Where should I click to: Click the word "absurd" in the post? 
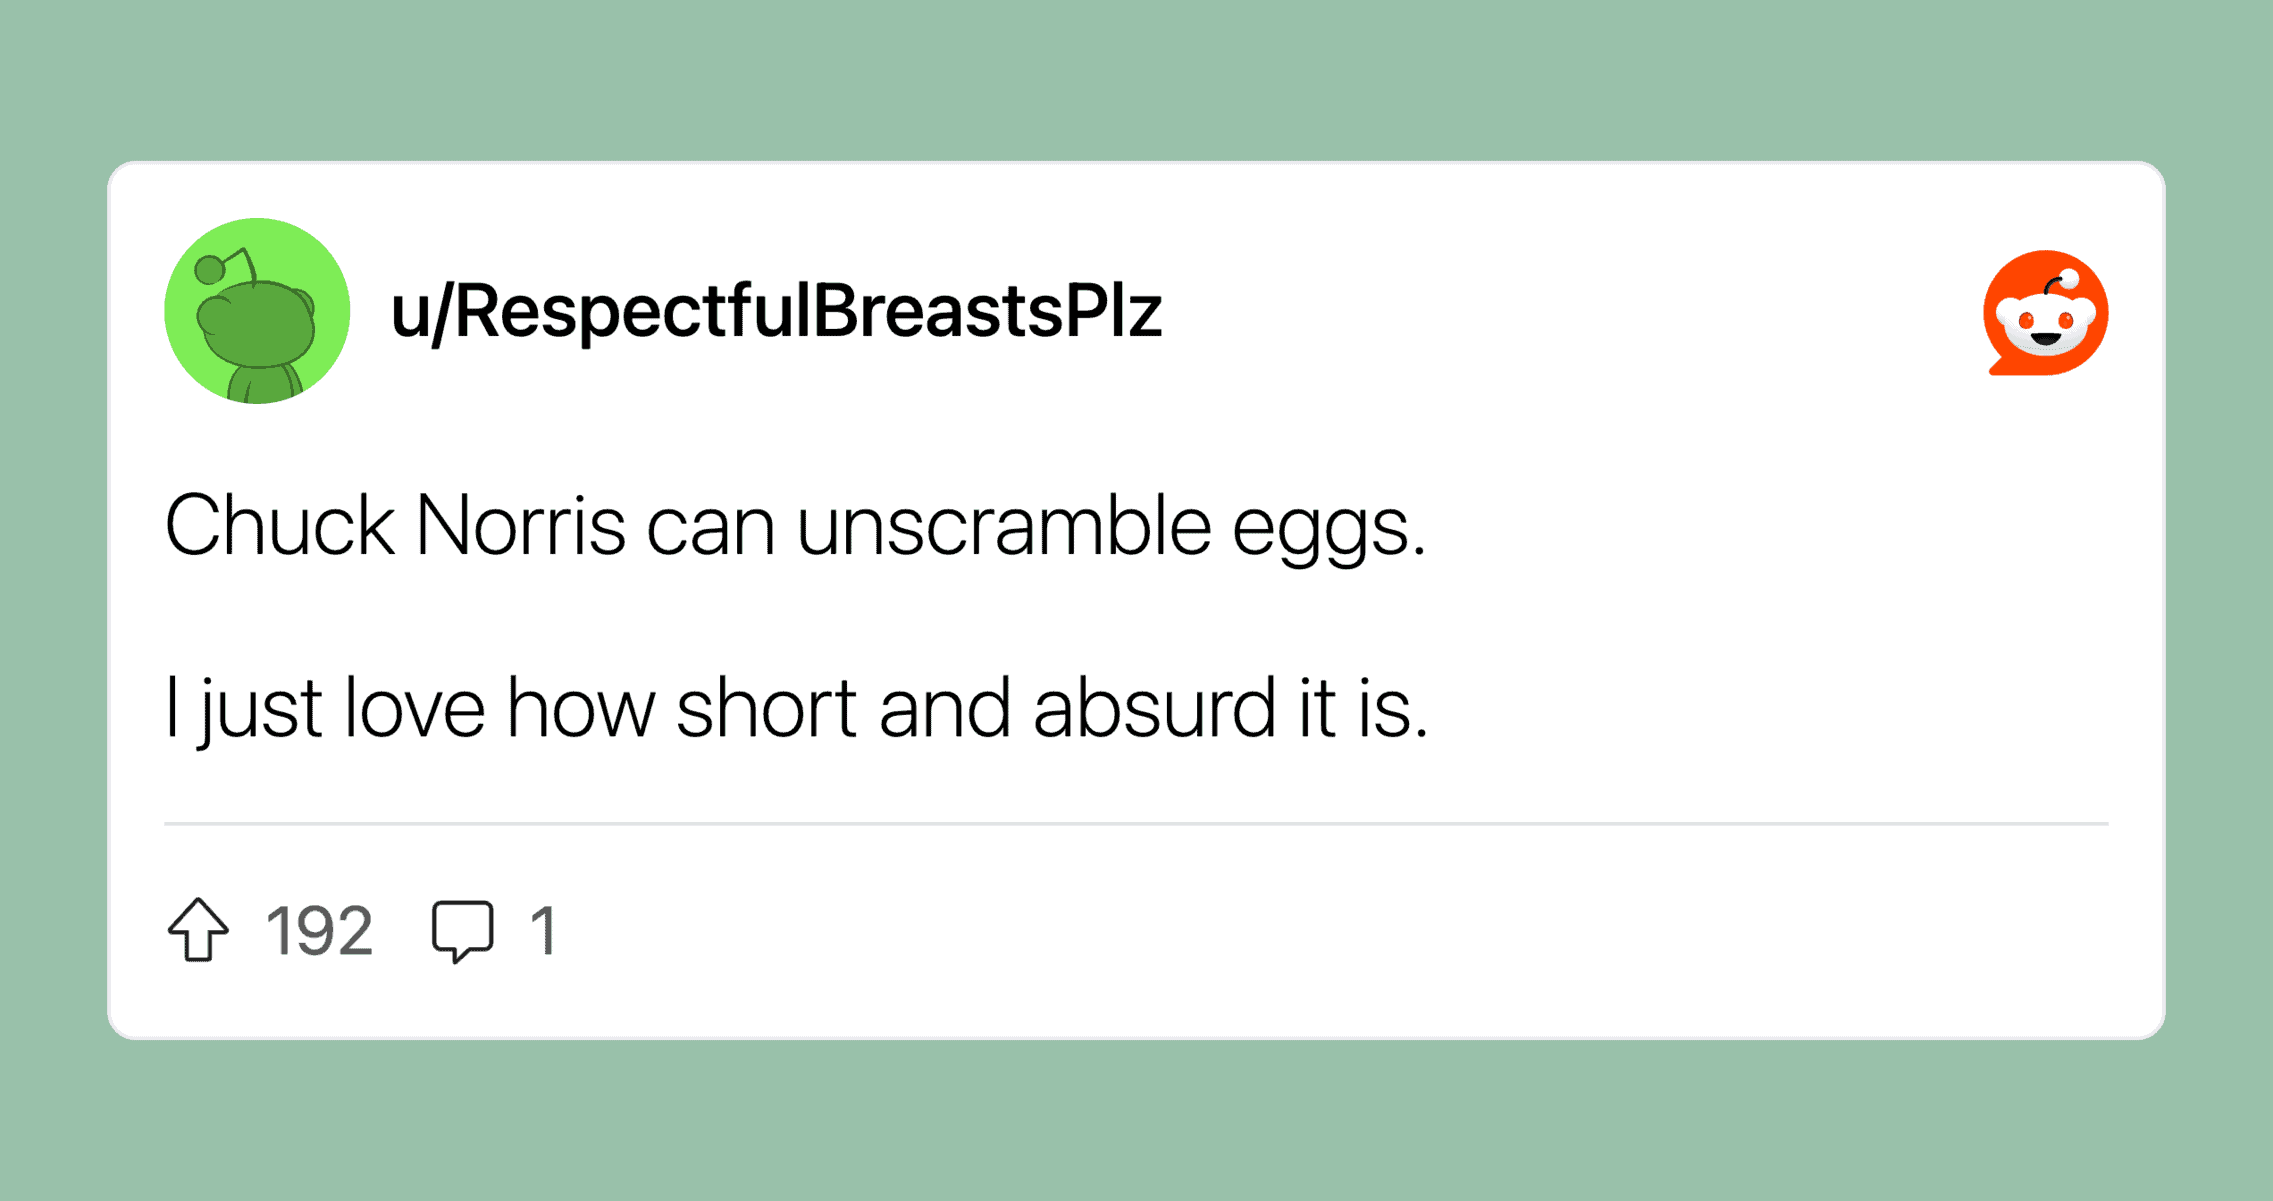tap(1154, 708)
